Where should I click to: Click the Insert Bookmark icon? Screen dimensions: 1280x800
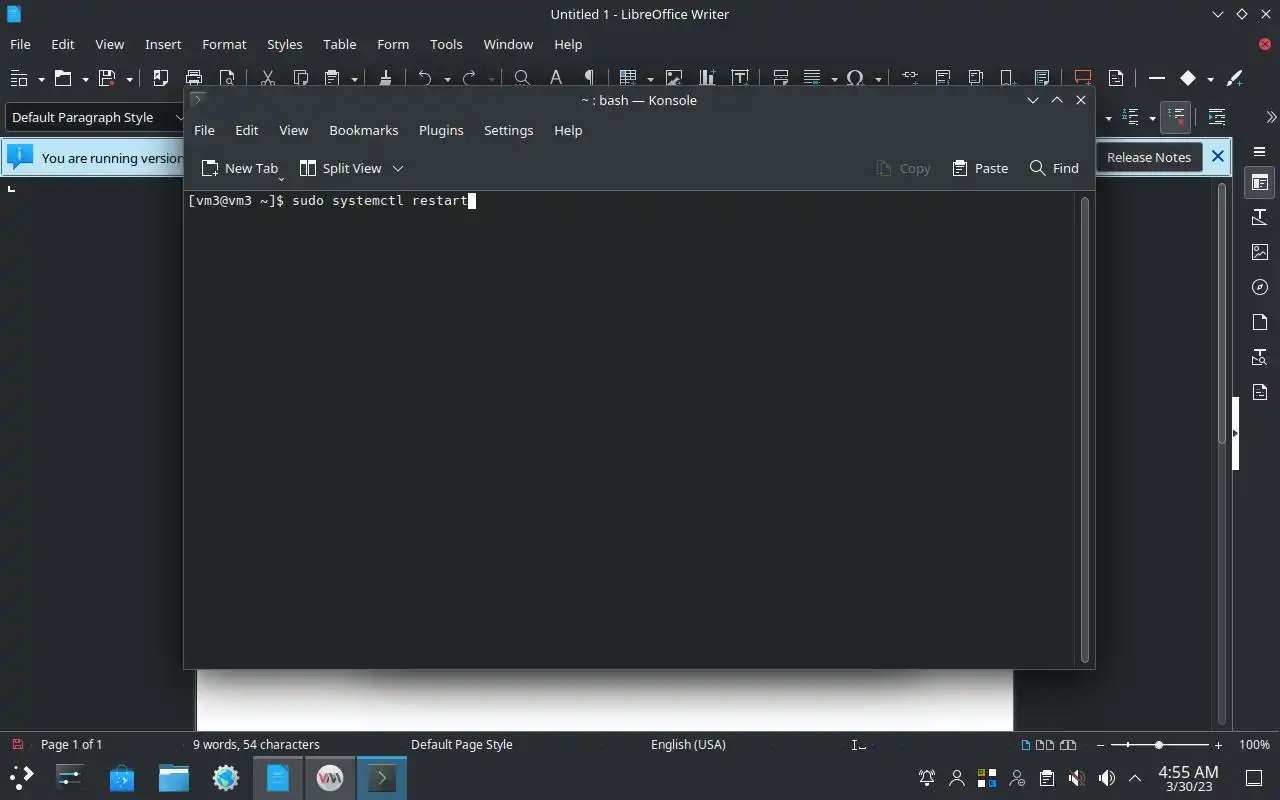(1008, 78)
